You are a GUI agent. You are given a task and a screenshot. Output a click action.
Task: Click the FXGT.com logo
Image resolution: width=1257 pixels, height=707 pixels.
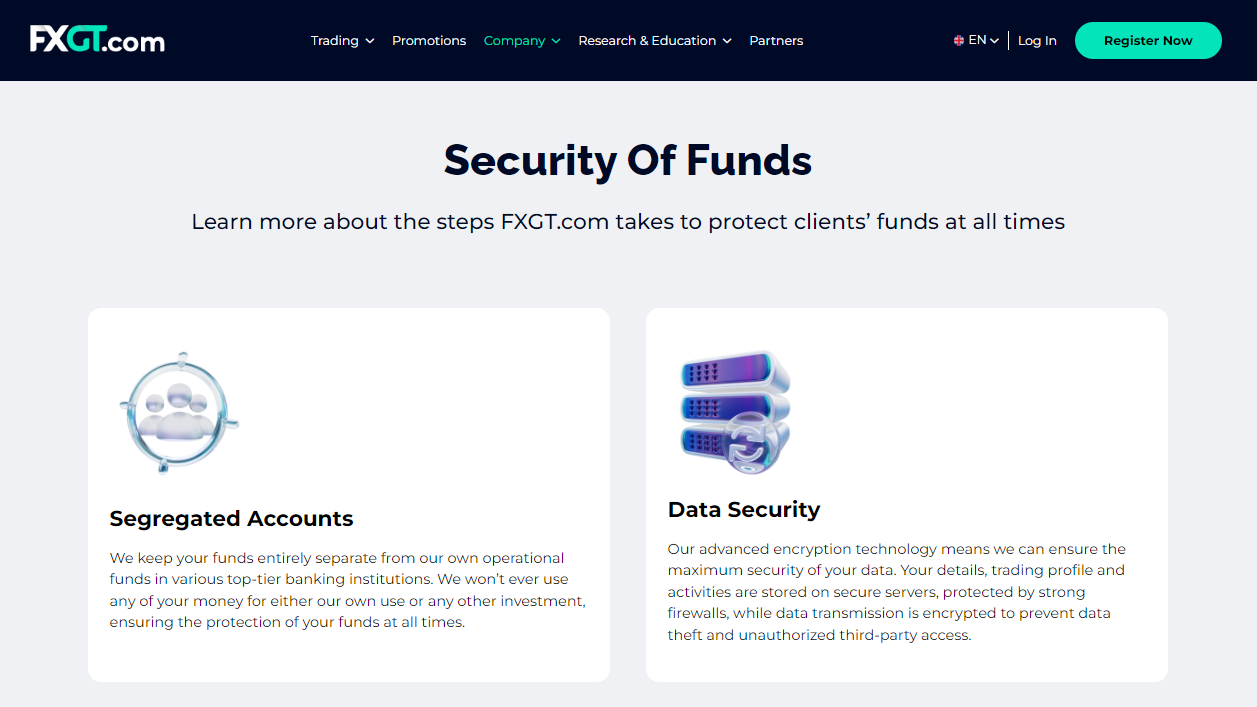97,40
